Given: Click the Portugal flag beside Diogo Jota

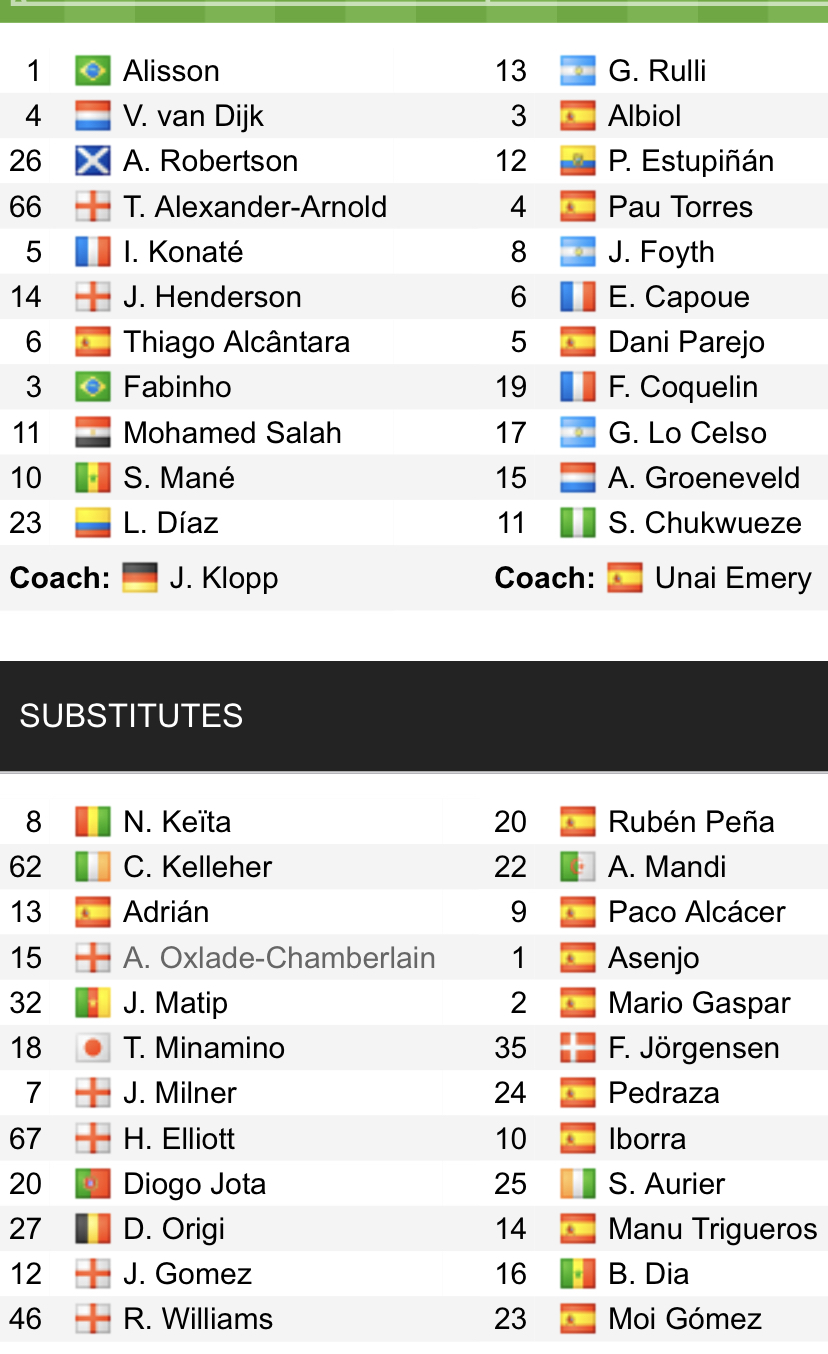Looking at the screenshot, I should click(x=92, y=1184).
